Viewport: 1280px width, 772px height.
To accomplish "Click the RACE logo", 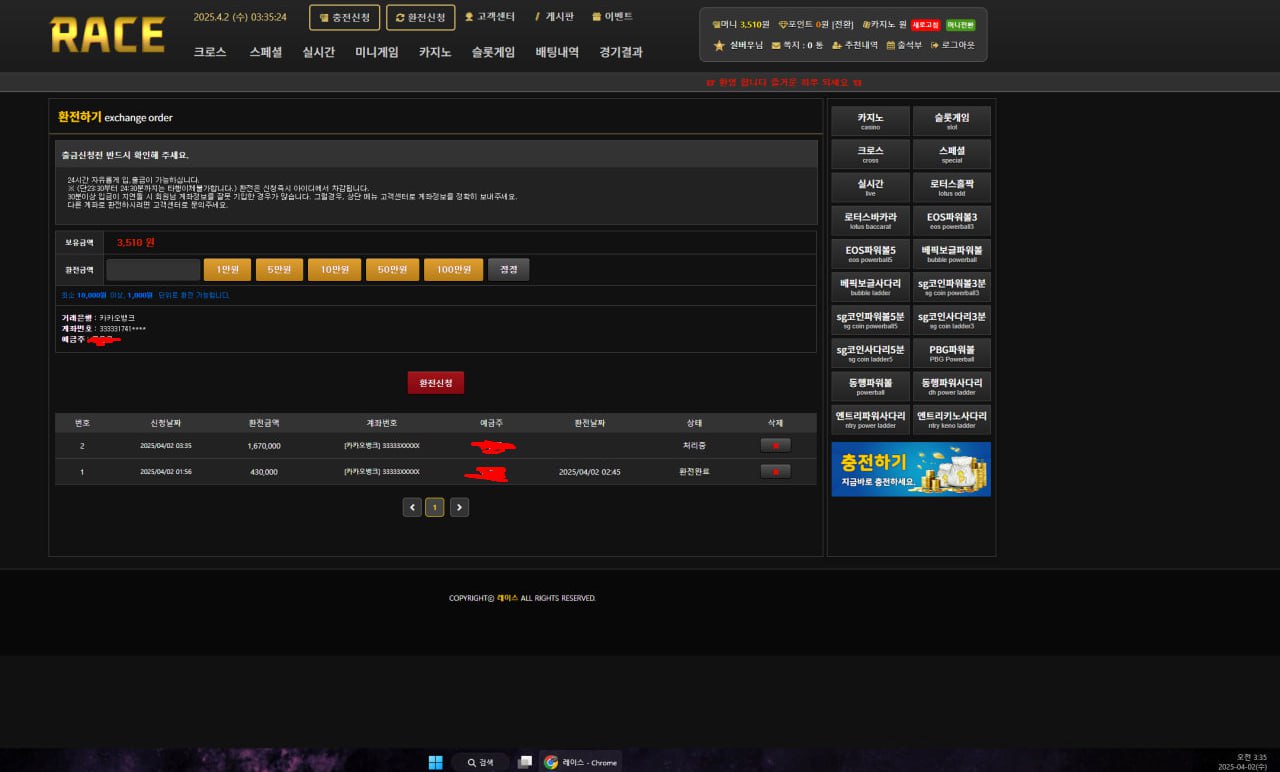I will tap(107, 35).
